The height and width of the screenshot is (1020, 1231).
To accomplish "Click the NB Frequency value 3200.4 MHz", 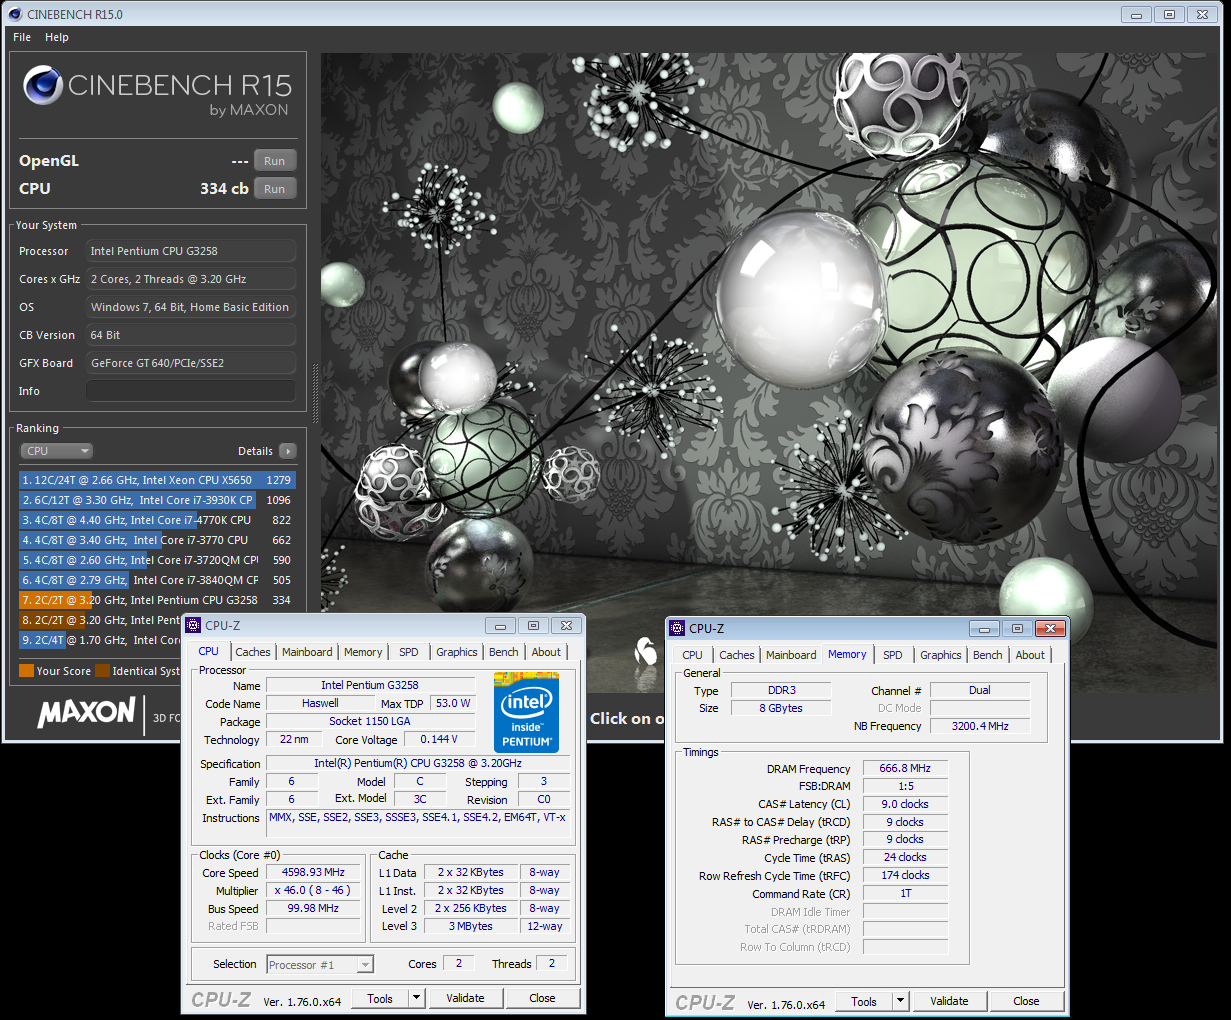I will tap(980, 726).
